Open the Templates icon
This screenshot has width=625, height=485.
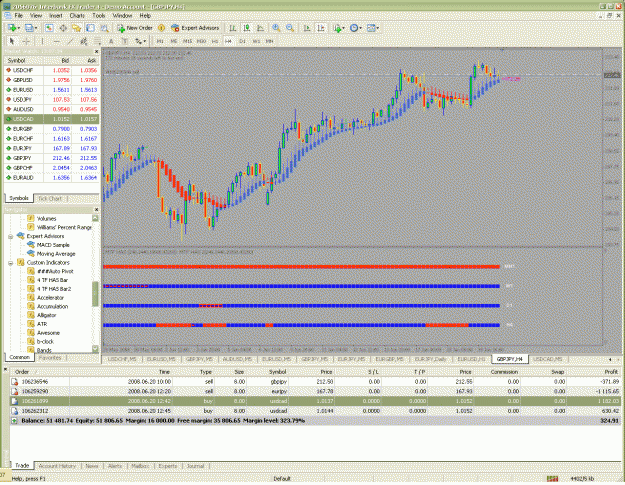pos(371,28)
